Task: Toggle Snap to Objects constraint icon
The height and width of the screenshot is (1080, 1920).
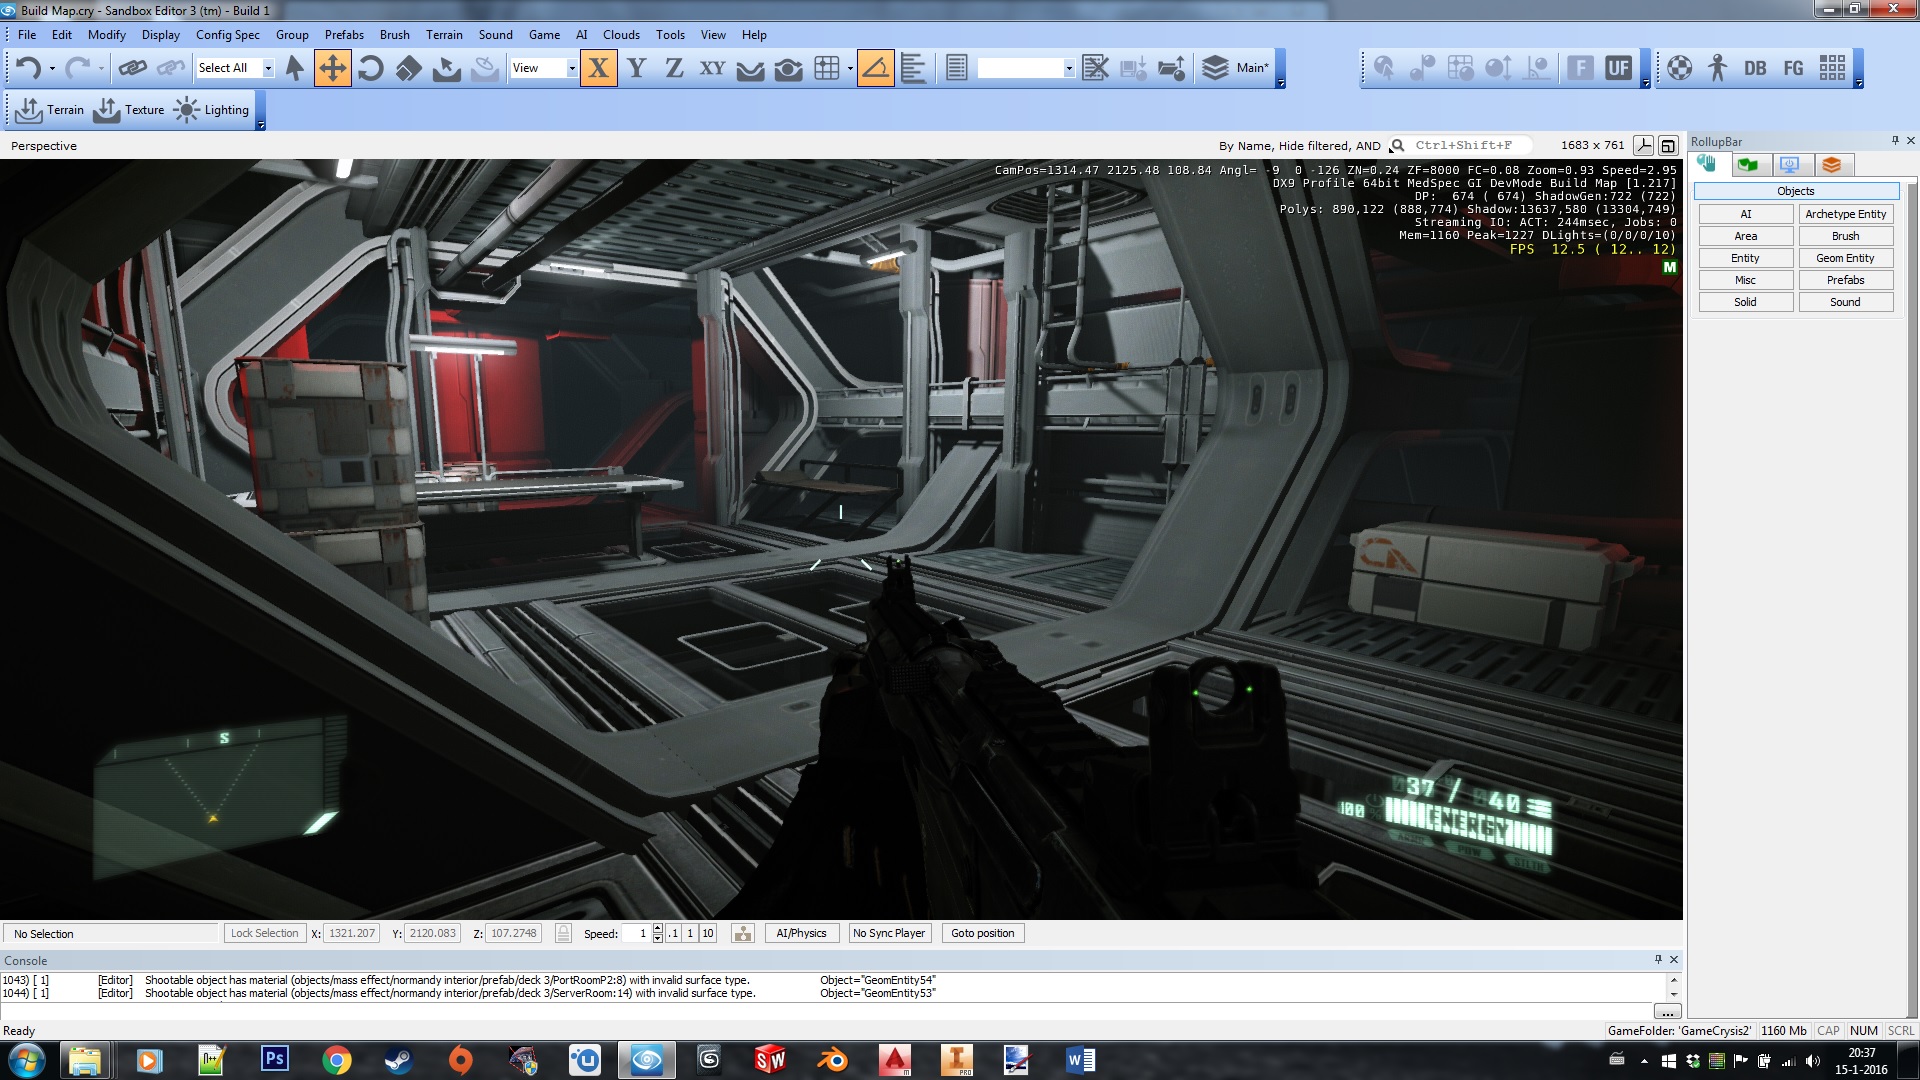Action: (x=788, y=68)
